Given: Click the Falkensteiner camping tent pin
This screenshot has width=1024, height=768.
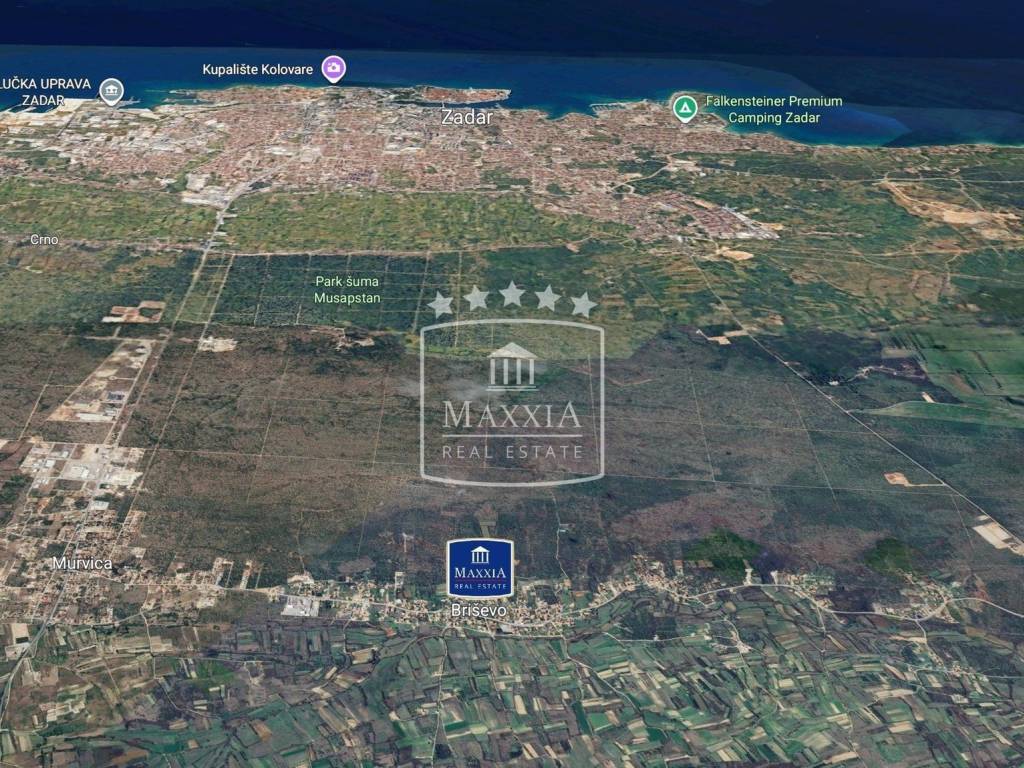Looking at the screenshot, I should (684, 108).
